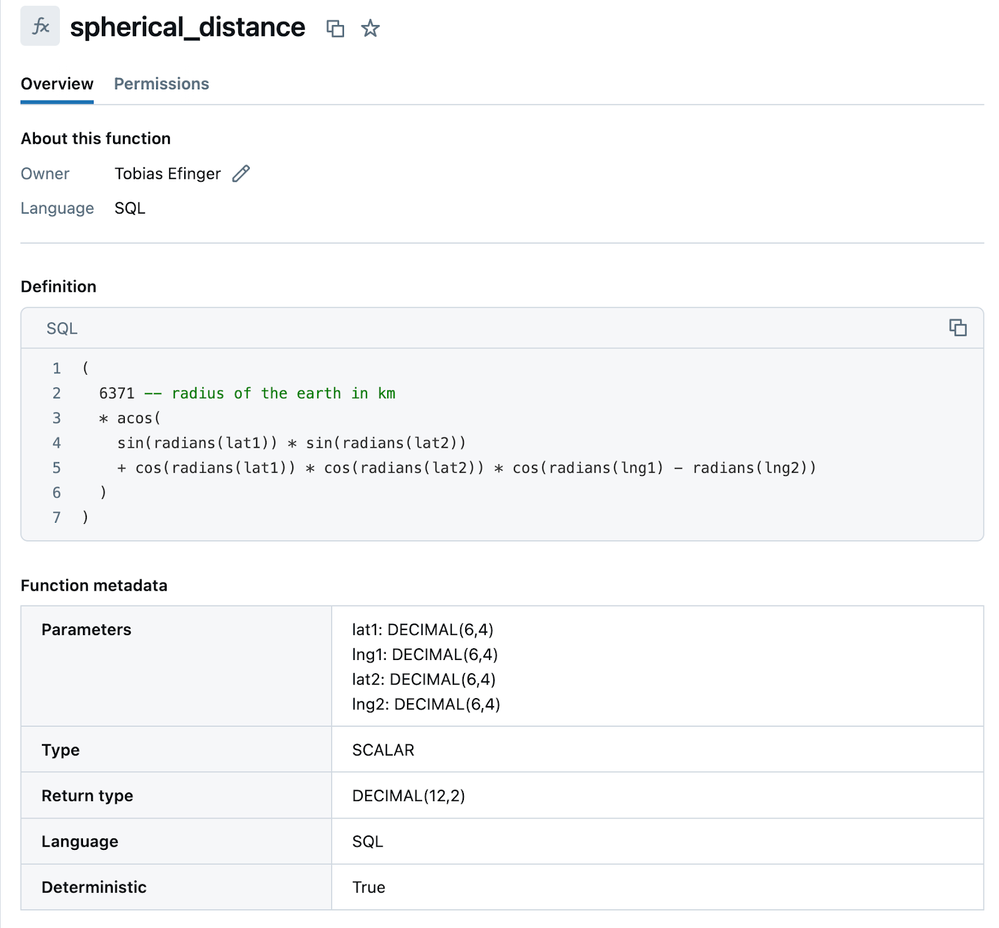Copy the spherical_distance function name
This screenshot has height=928, width=999.
[336, 29]
